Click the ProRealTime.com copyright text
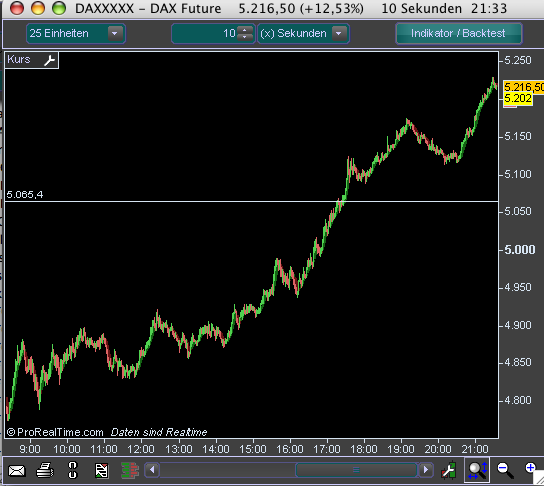 (55, 432)
